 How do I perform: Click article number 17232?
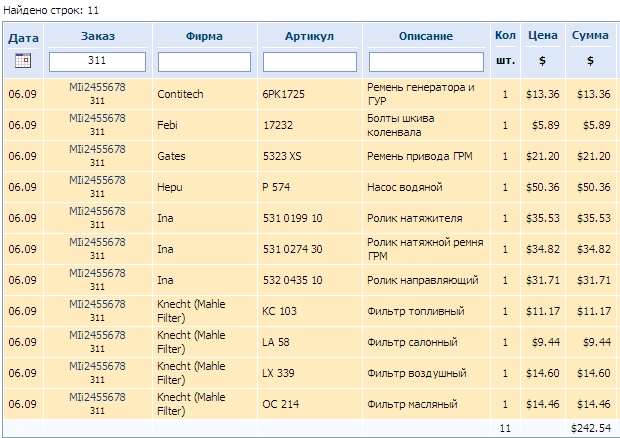278,125
